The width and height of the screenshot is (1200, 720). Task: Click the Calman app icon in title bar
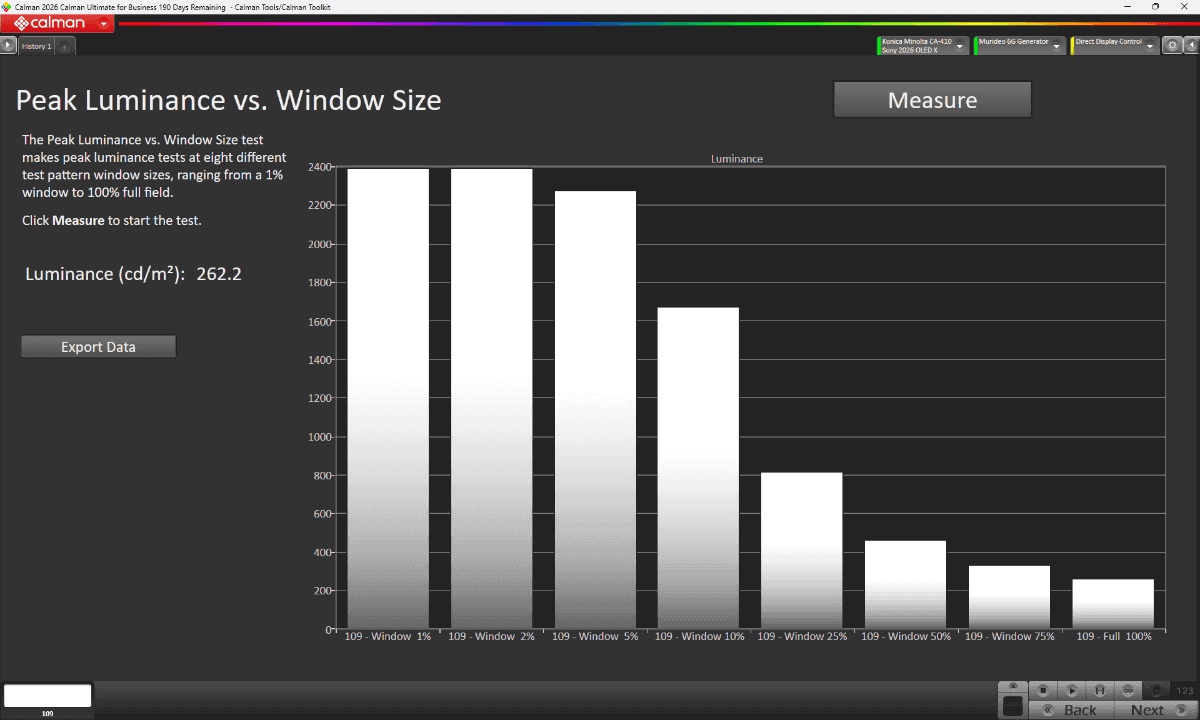[7, 7]
